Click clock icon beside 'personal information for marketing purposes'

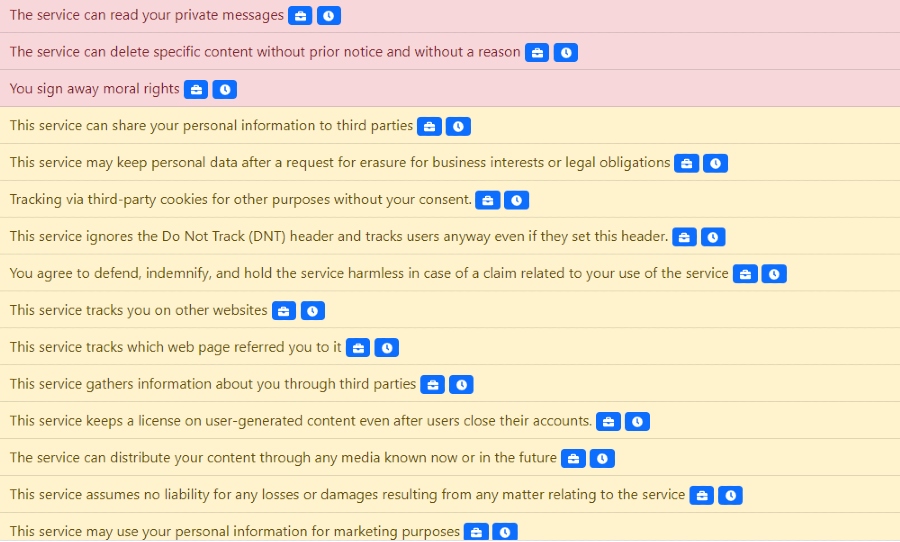tap(505, 532)
